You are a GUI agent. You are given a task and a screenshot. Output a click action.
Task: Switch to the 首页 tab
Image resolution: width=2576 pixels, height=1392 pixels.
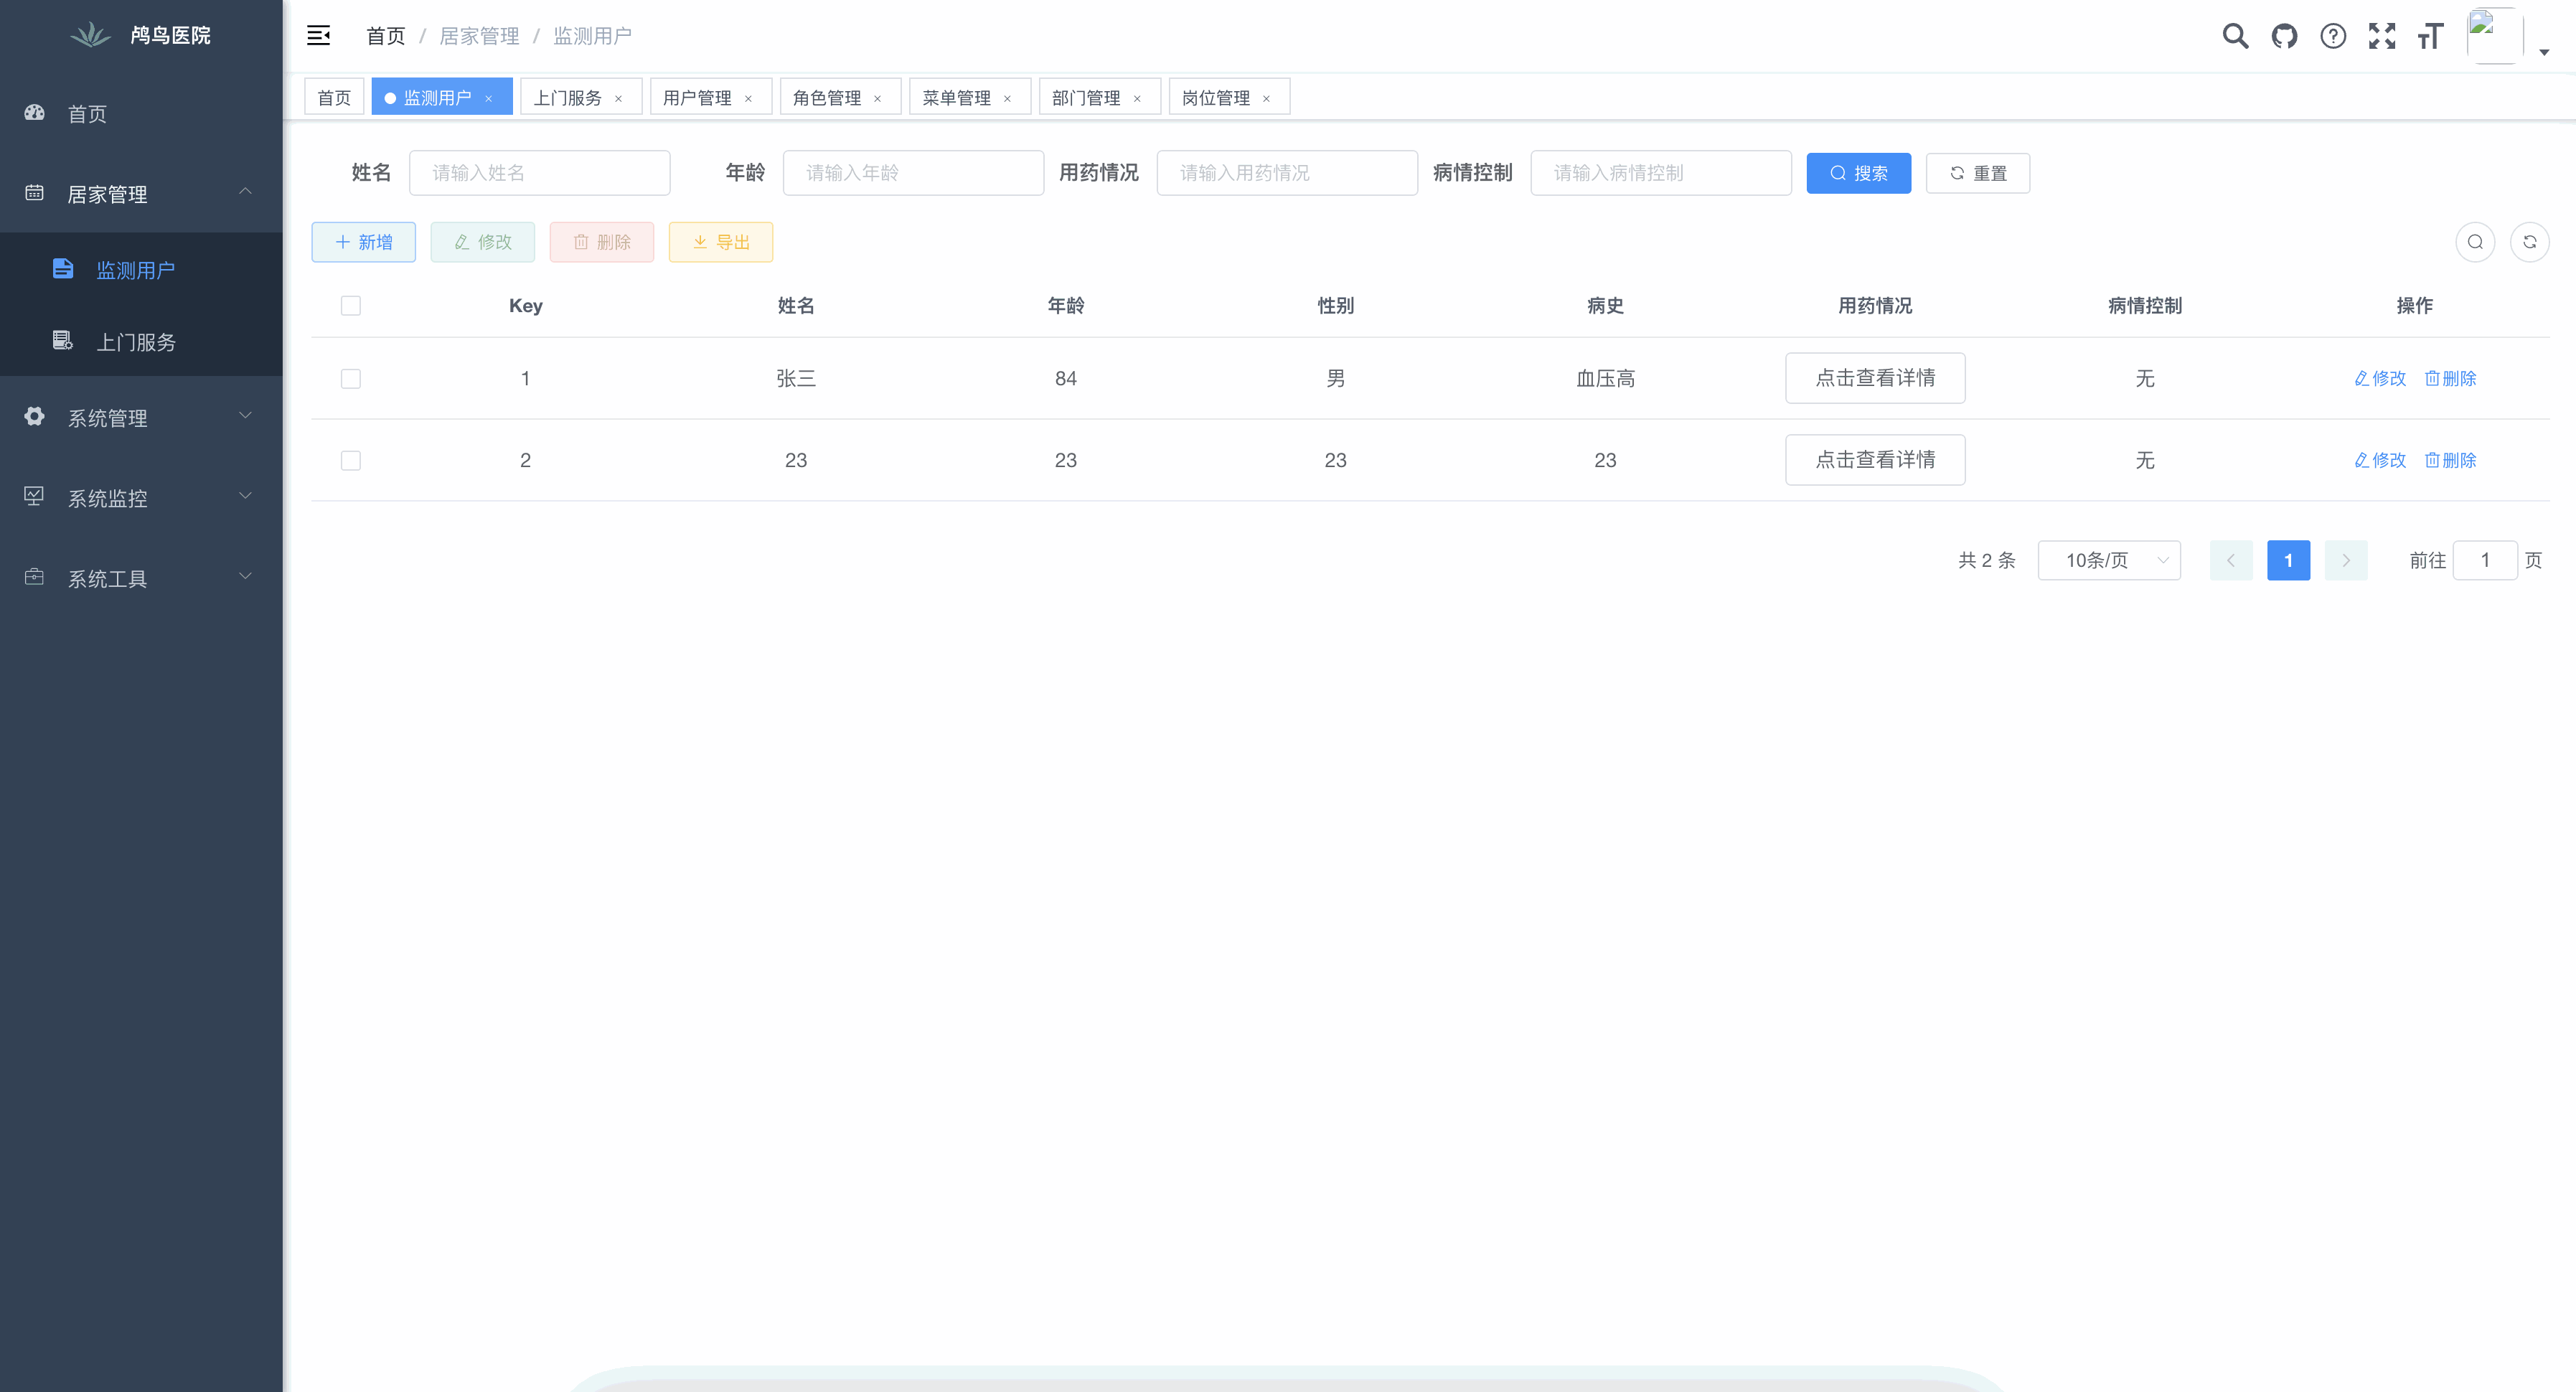[x=334, y=97]
